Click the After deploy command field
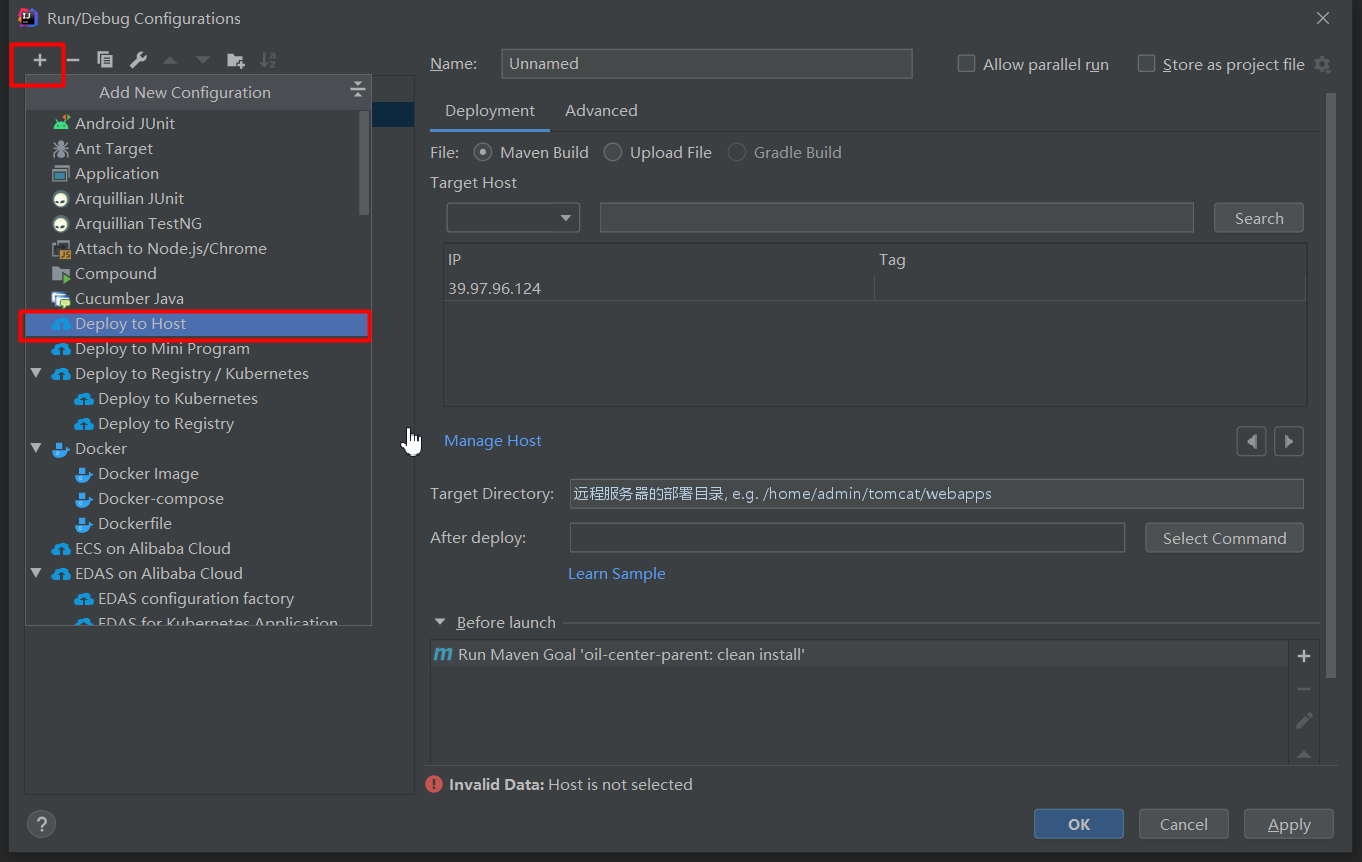 click(x=847, y=537)
